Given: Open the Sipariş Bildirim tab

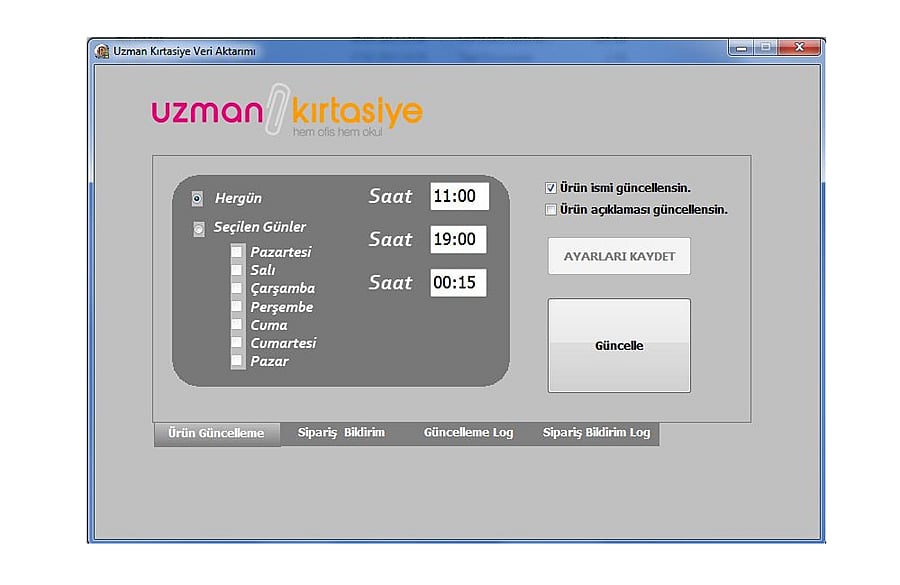Looking at the screenshot, I should tap(341, 433).
